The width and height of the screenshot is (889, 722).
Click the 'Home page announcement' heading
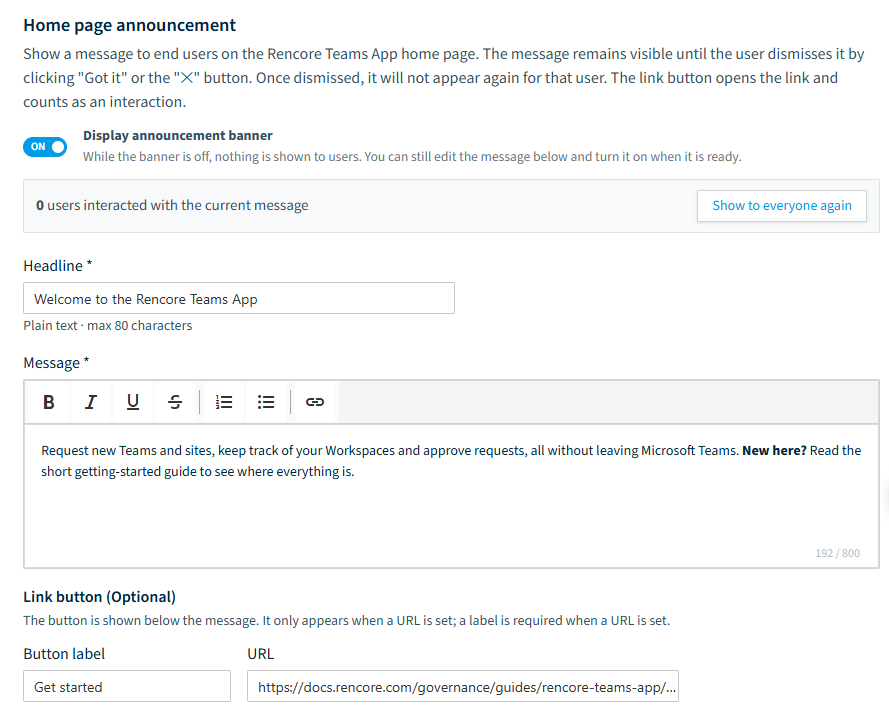coord(129,26)
